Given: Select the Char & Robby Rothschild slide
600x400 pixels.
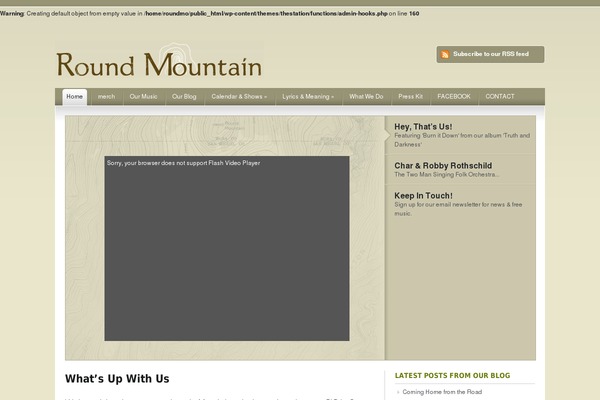Looking at the screenshot, I should pyautogui.click(x=460, y=170).
